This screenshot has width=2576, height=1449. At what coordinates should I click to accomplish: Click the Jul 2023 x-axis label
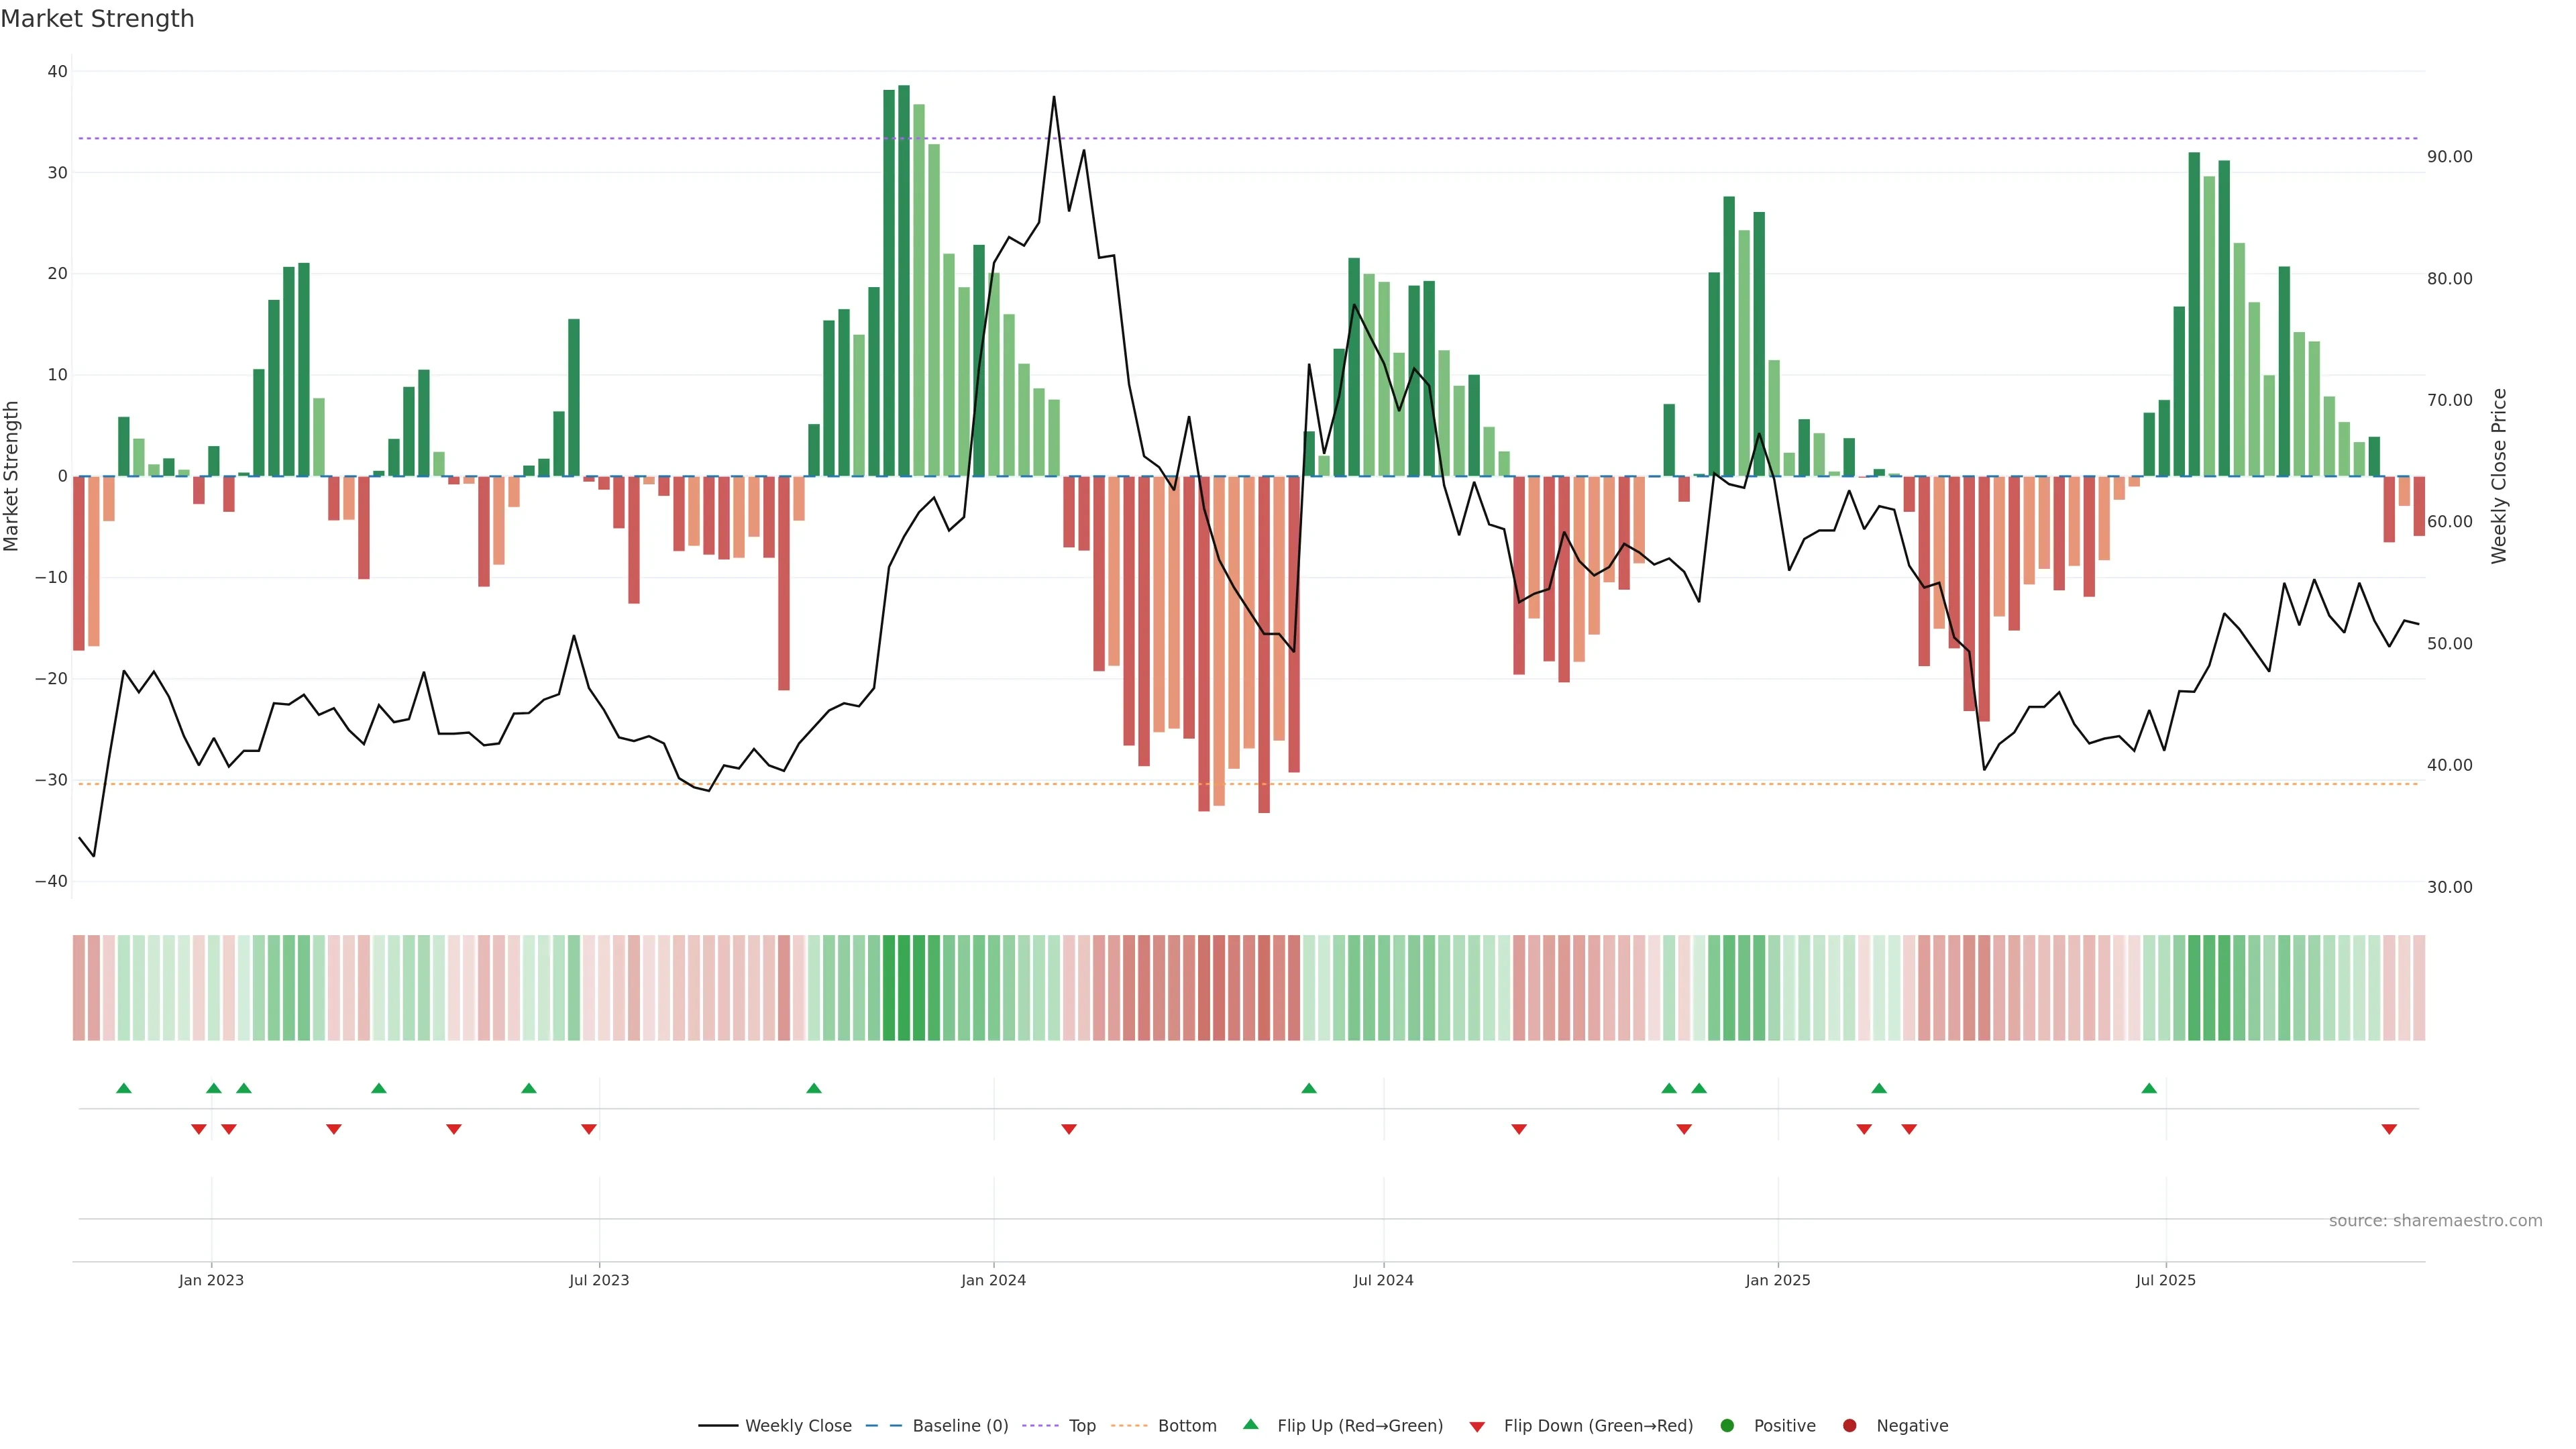pyautogui.click(x=599, y=1280)
